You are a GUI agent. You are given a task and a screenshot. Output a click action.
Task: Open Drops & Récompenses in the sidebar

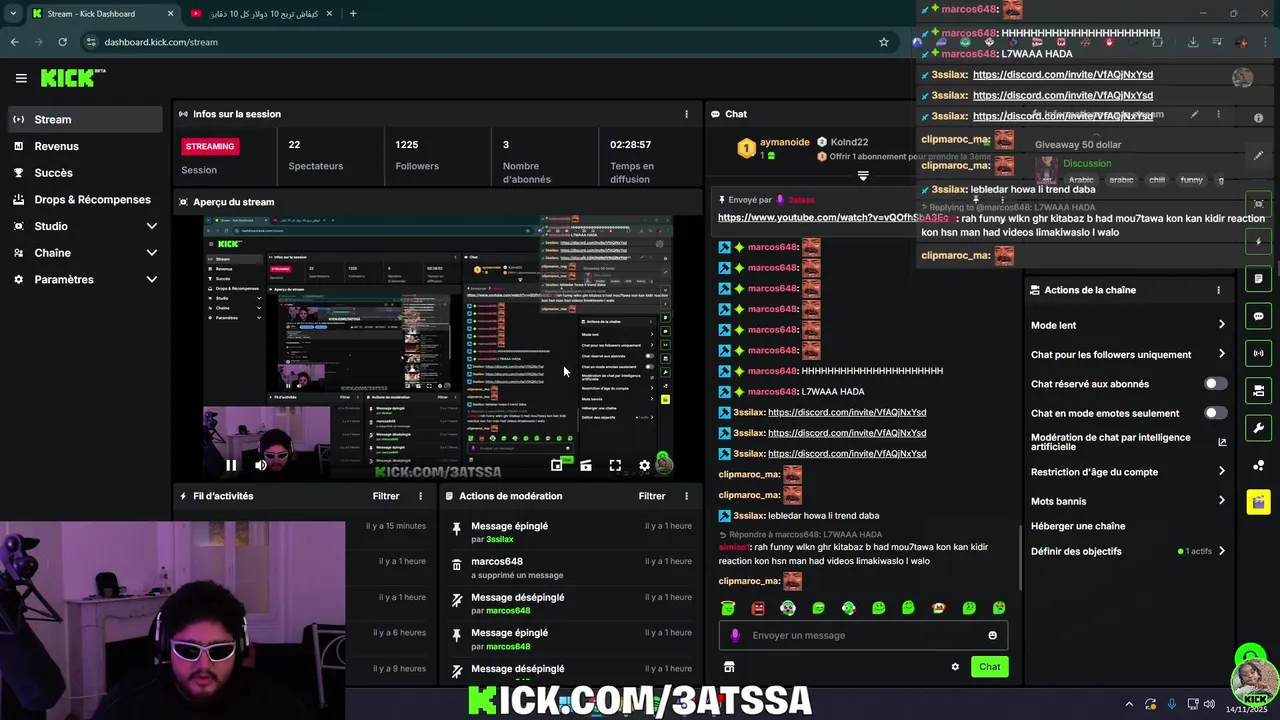coord(85,200)
